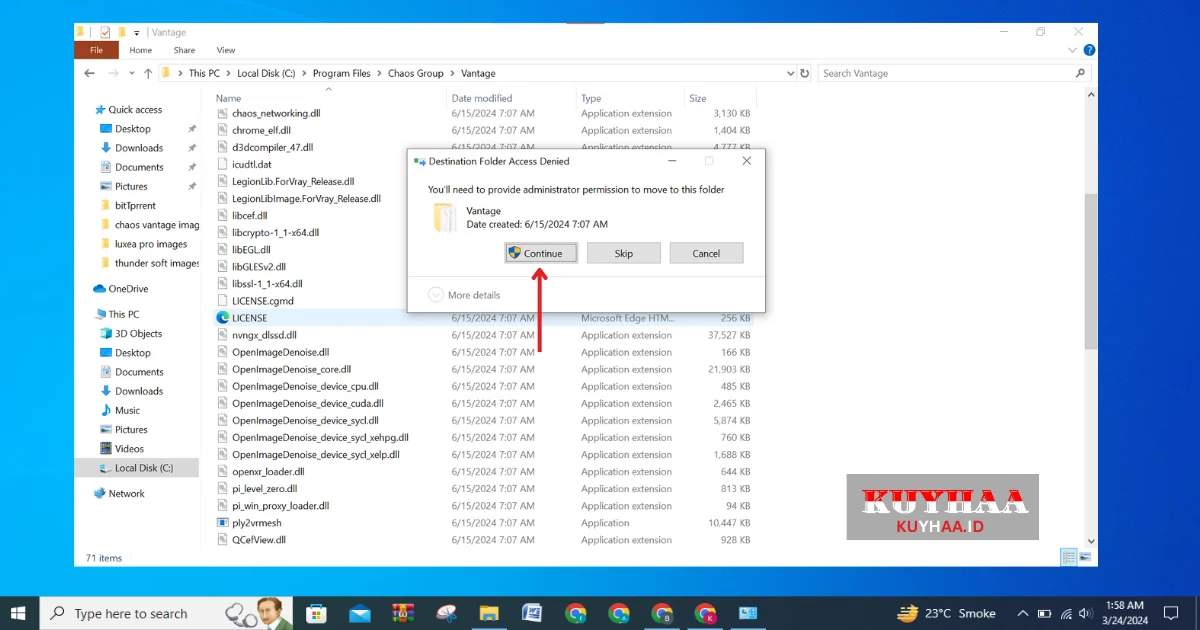Viewport: 1200px width, 630px height.
Task: Open the File ribbon tab
Action: point(97,50)
